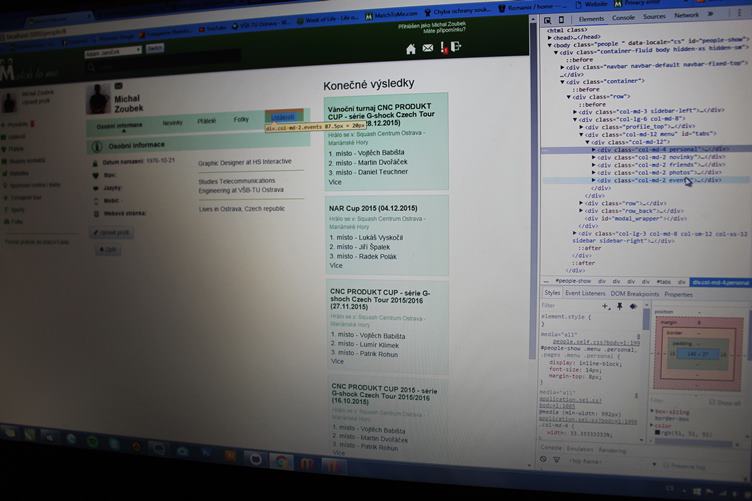Click Více link under Vánoční turnaj results
752x501 pixels.
pyautogui.click(x=336, y=183)
